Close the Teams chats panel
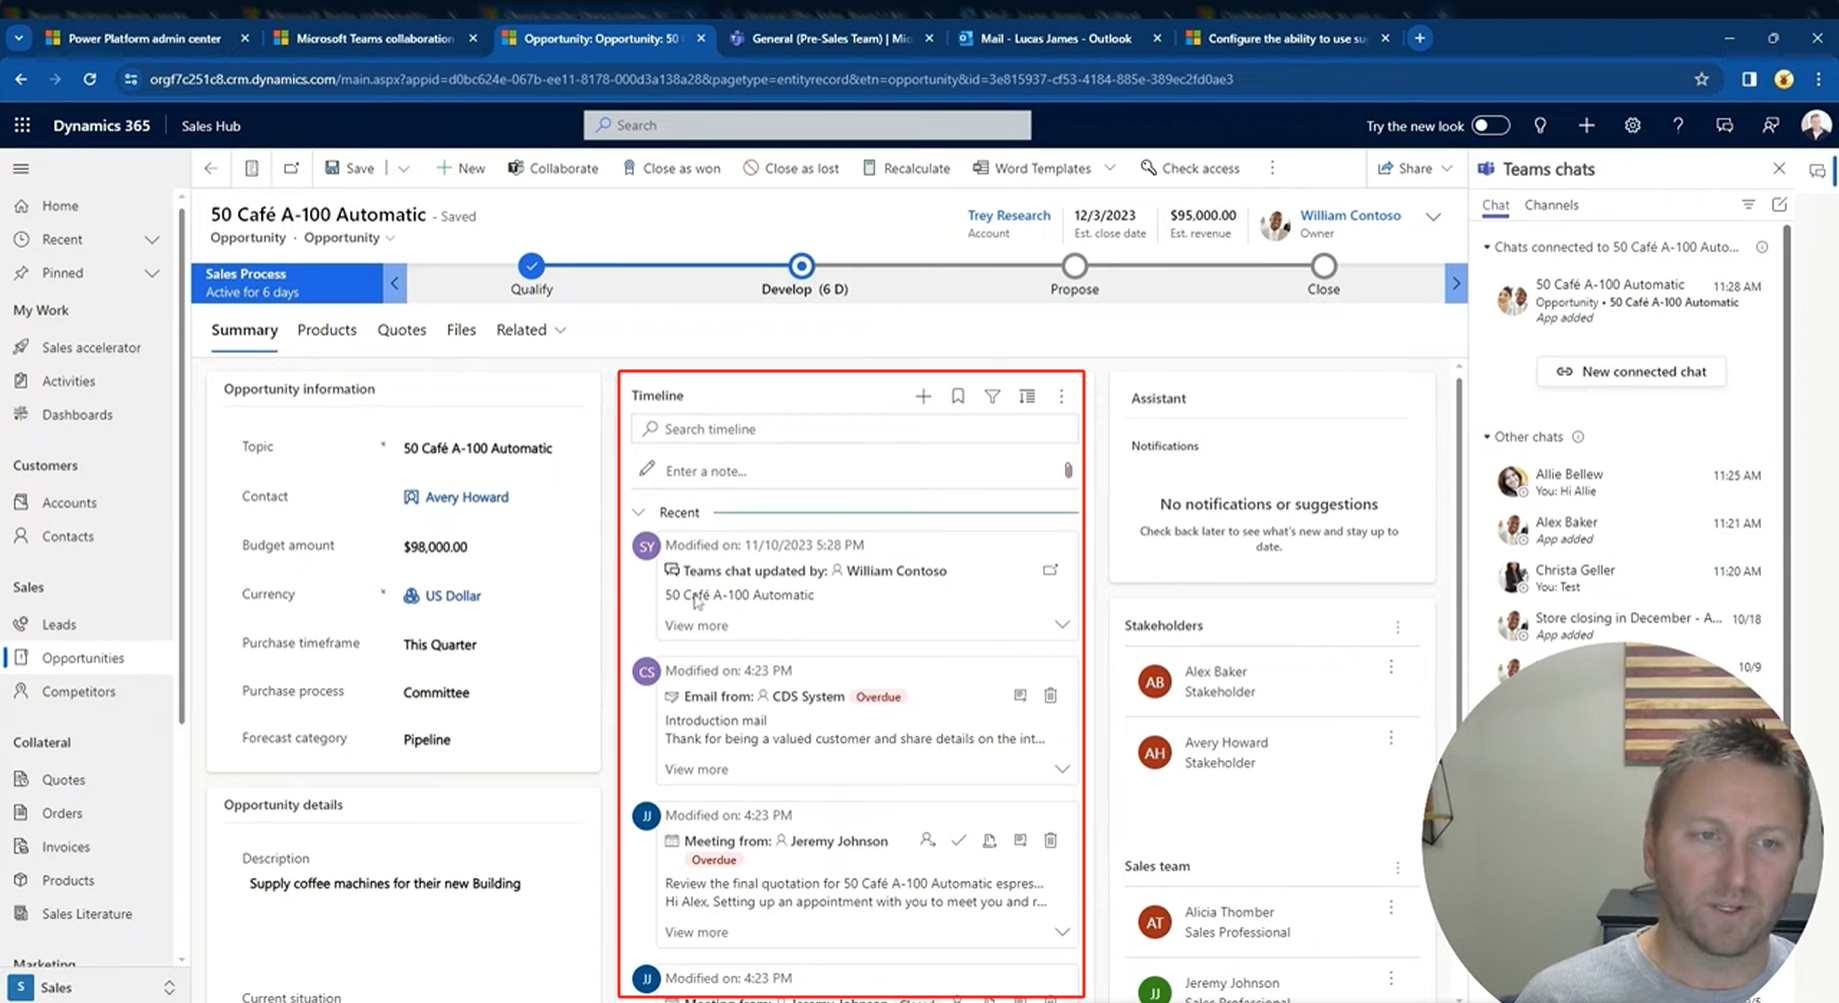1839x1003 pixels. 1779,169
